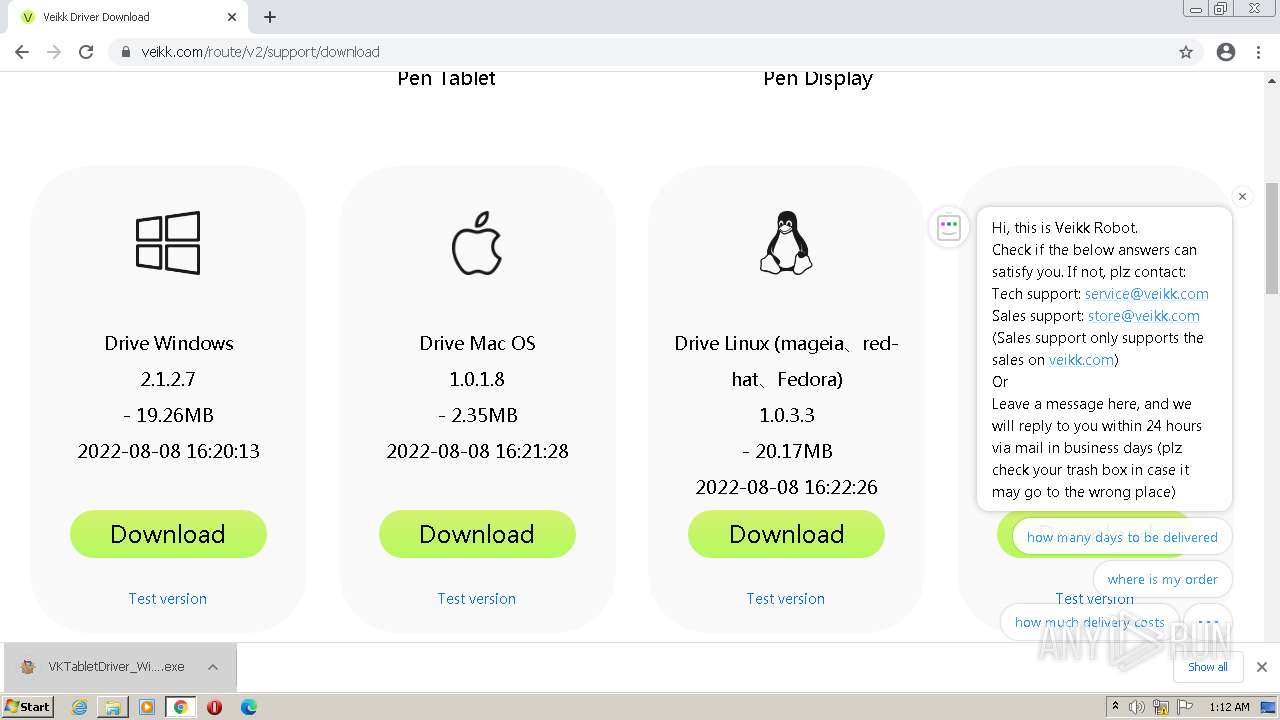Open a new browser tab
1280x720 pixels.
coord(270,17)
